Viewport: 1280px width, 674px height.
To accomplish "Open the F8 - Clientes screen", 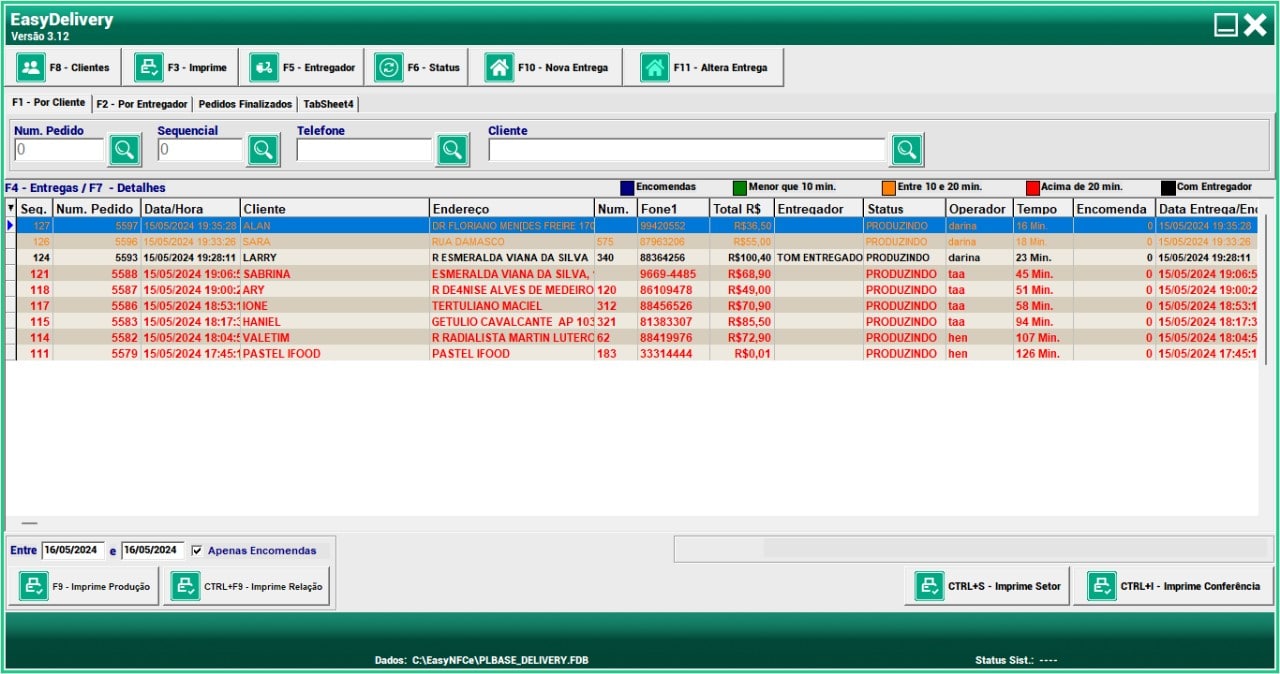I will pos(65,67).
